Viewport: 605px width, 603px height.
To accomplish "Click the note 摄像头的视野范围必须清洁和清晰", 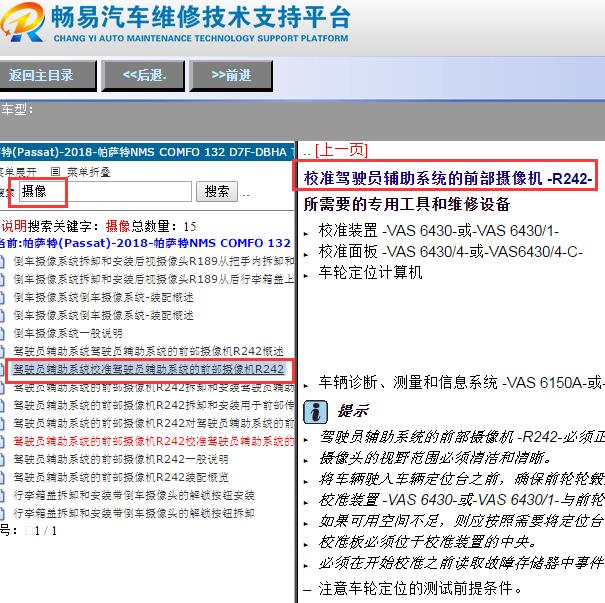I will (x=435, y=458).
